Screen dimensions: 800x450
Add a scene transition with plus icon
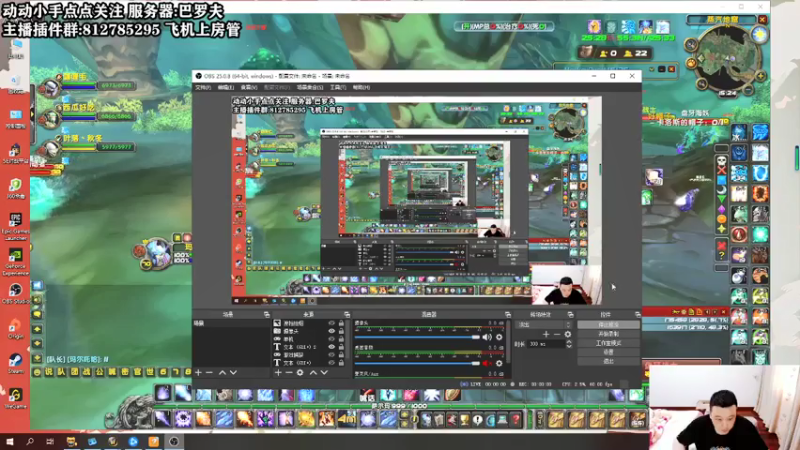point(546,334)
